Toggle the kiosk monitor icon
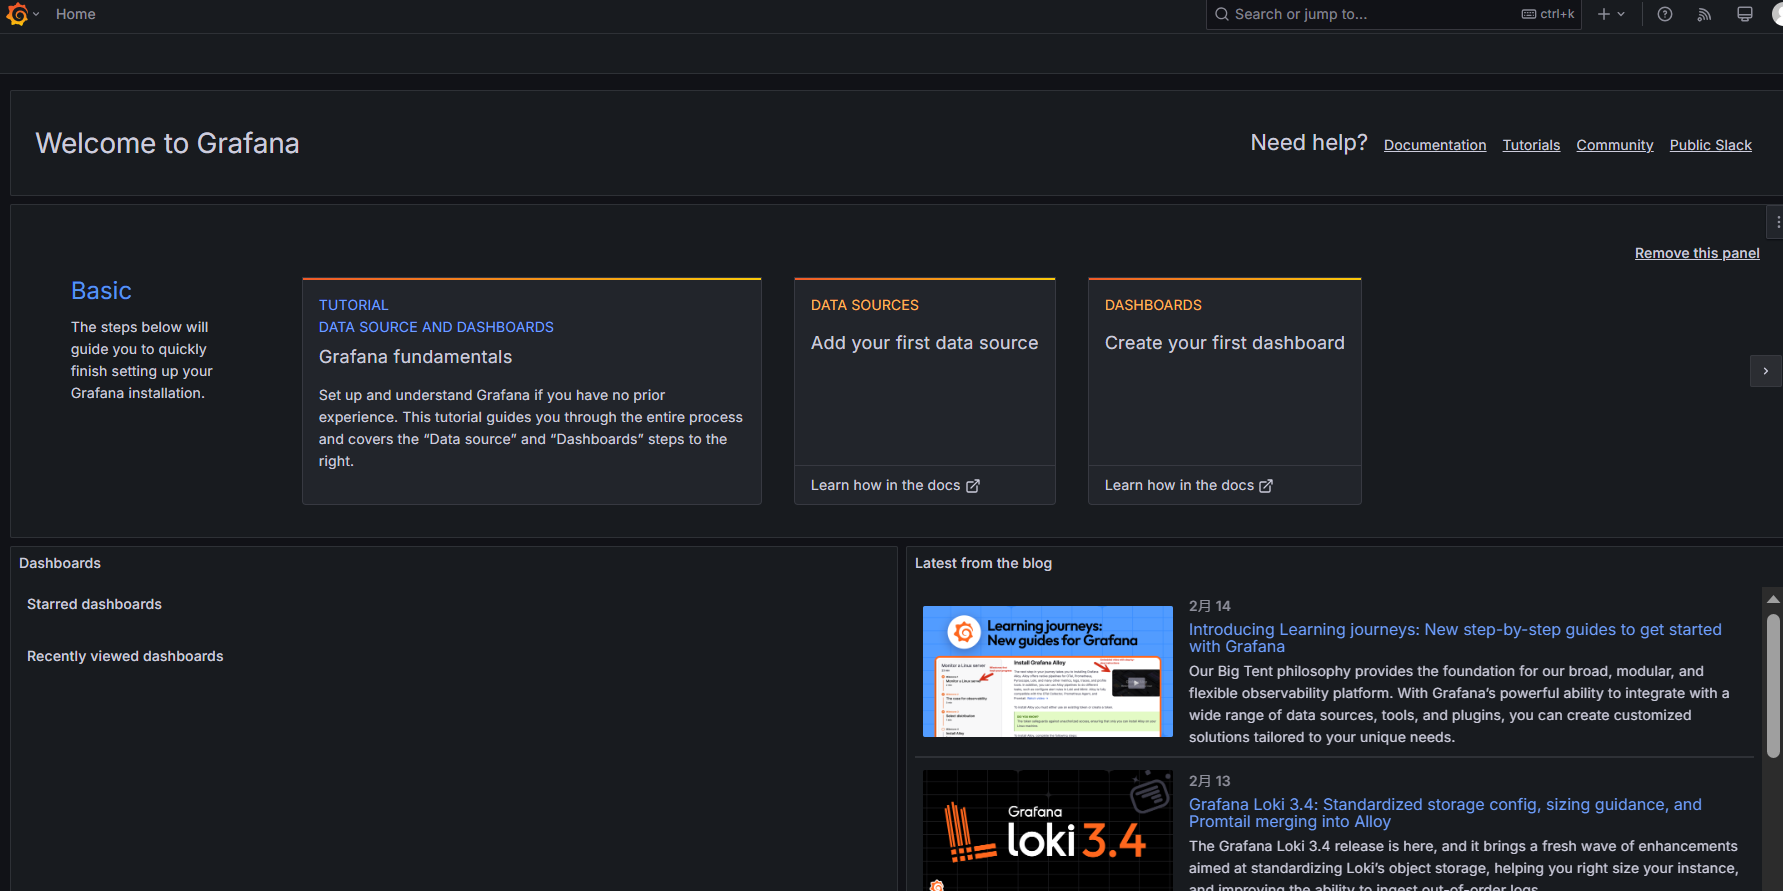 pos(1745,14)
